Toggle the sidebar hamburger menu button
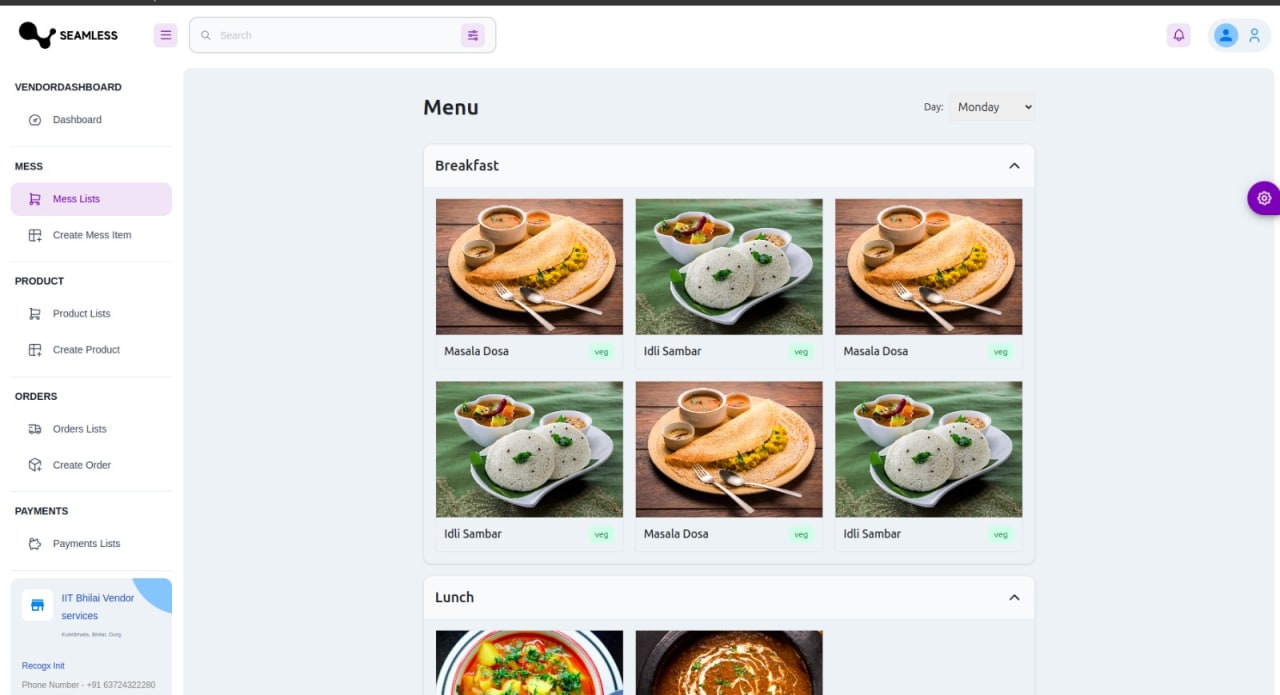 [x=166, y=35]
